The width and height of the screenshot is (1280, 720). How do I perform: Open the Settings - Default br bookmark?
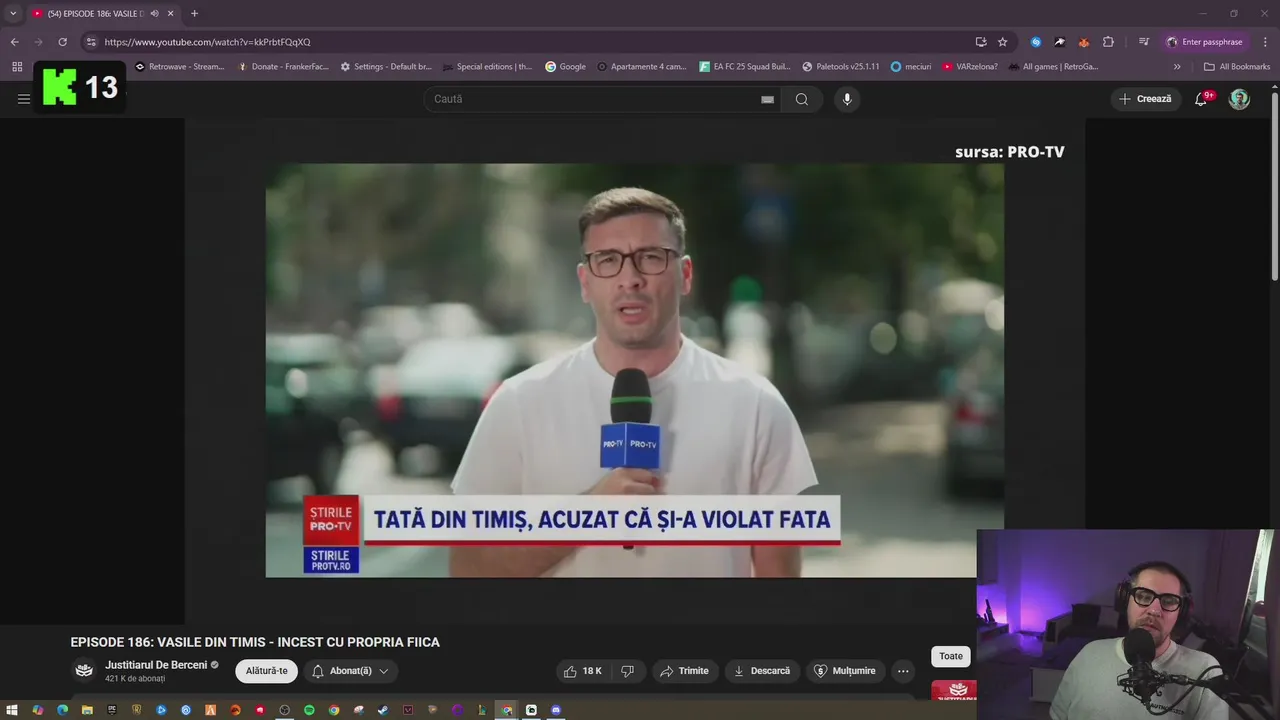tap(385, 67)
